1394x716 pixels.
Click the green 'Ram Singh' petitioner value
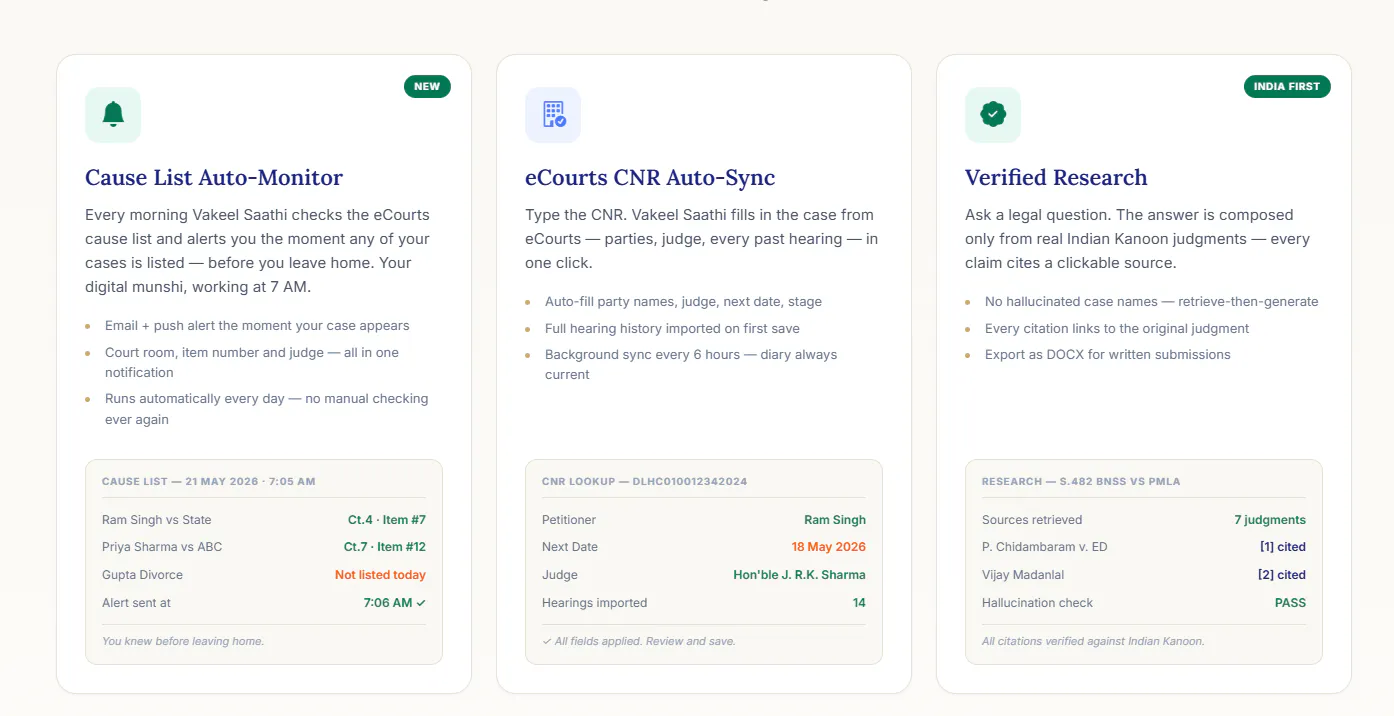pos(835,520)
